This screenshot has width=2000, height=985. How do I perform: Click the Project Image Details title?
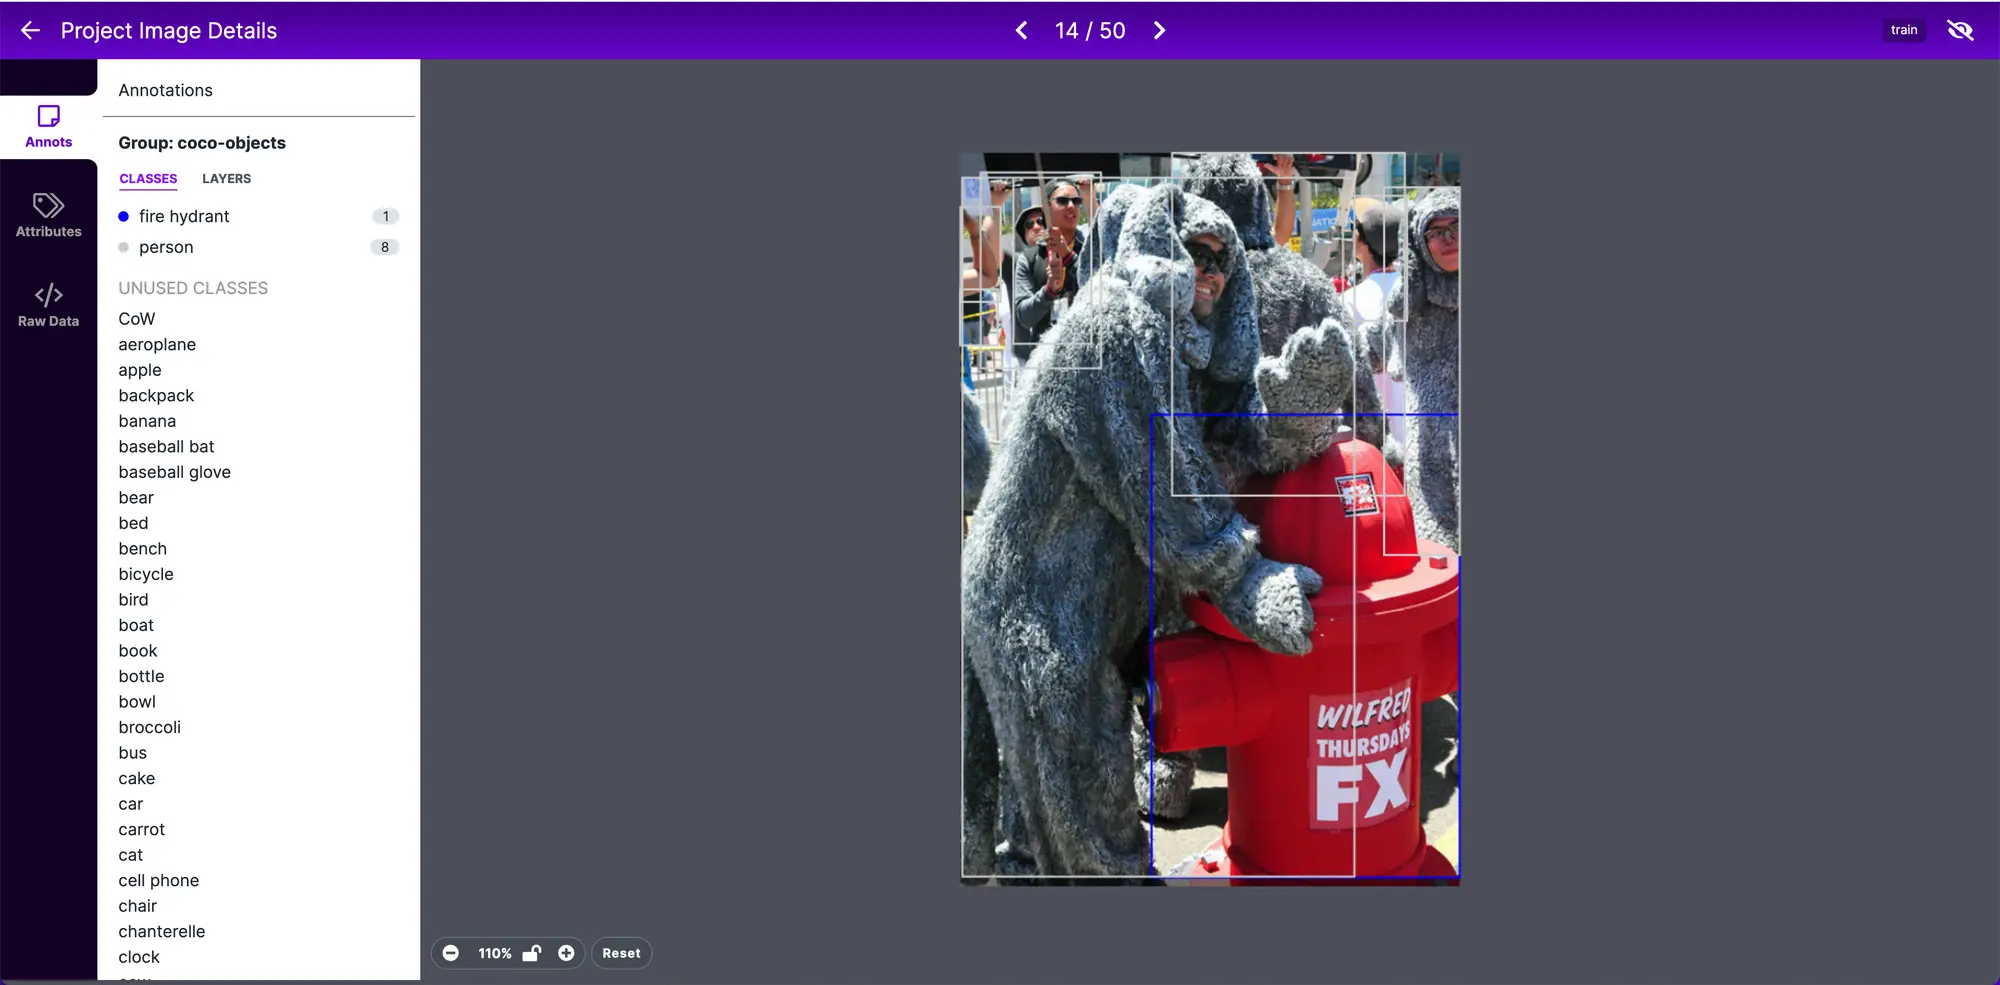(169, 31)
